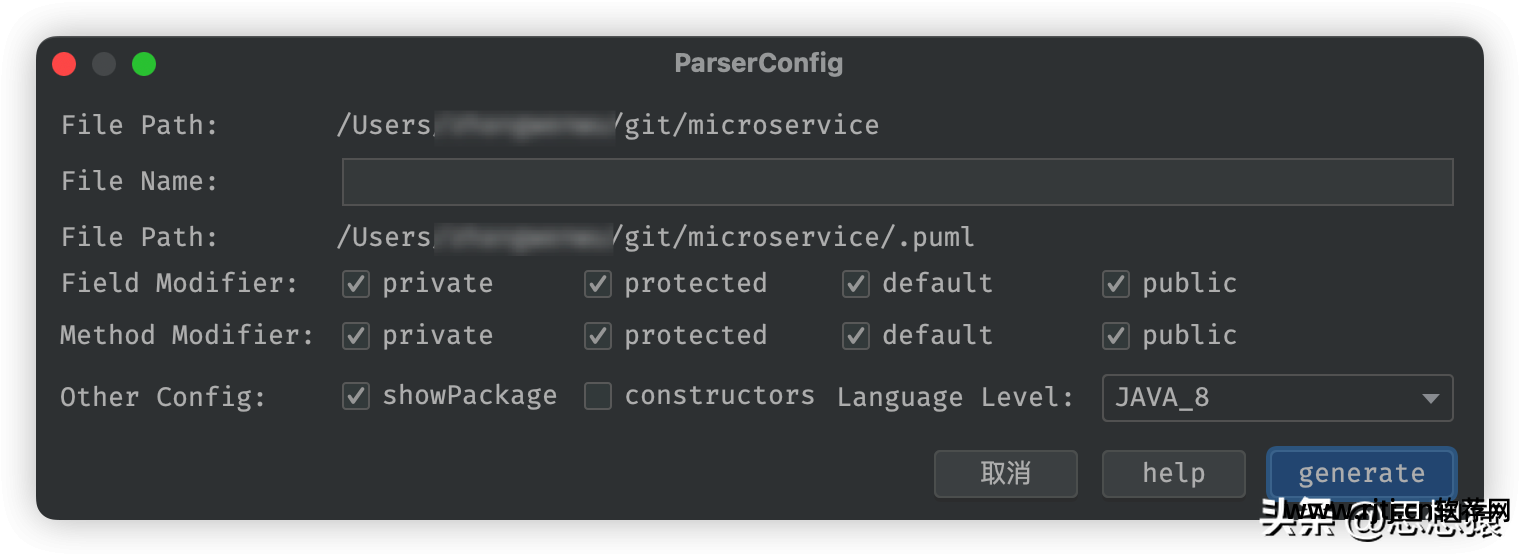Viewport: 1520px width, 556px height.
Task: Disable Field Modifier public checkbox
Action: [x=1116, y=284]
